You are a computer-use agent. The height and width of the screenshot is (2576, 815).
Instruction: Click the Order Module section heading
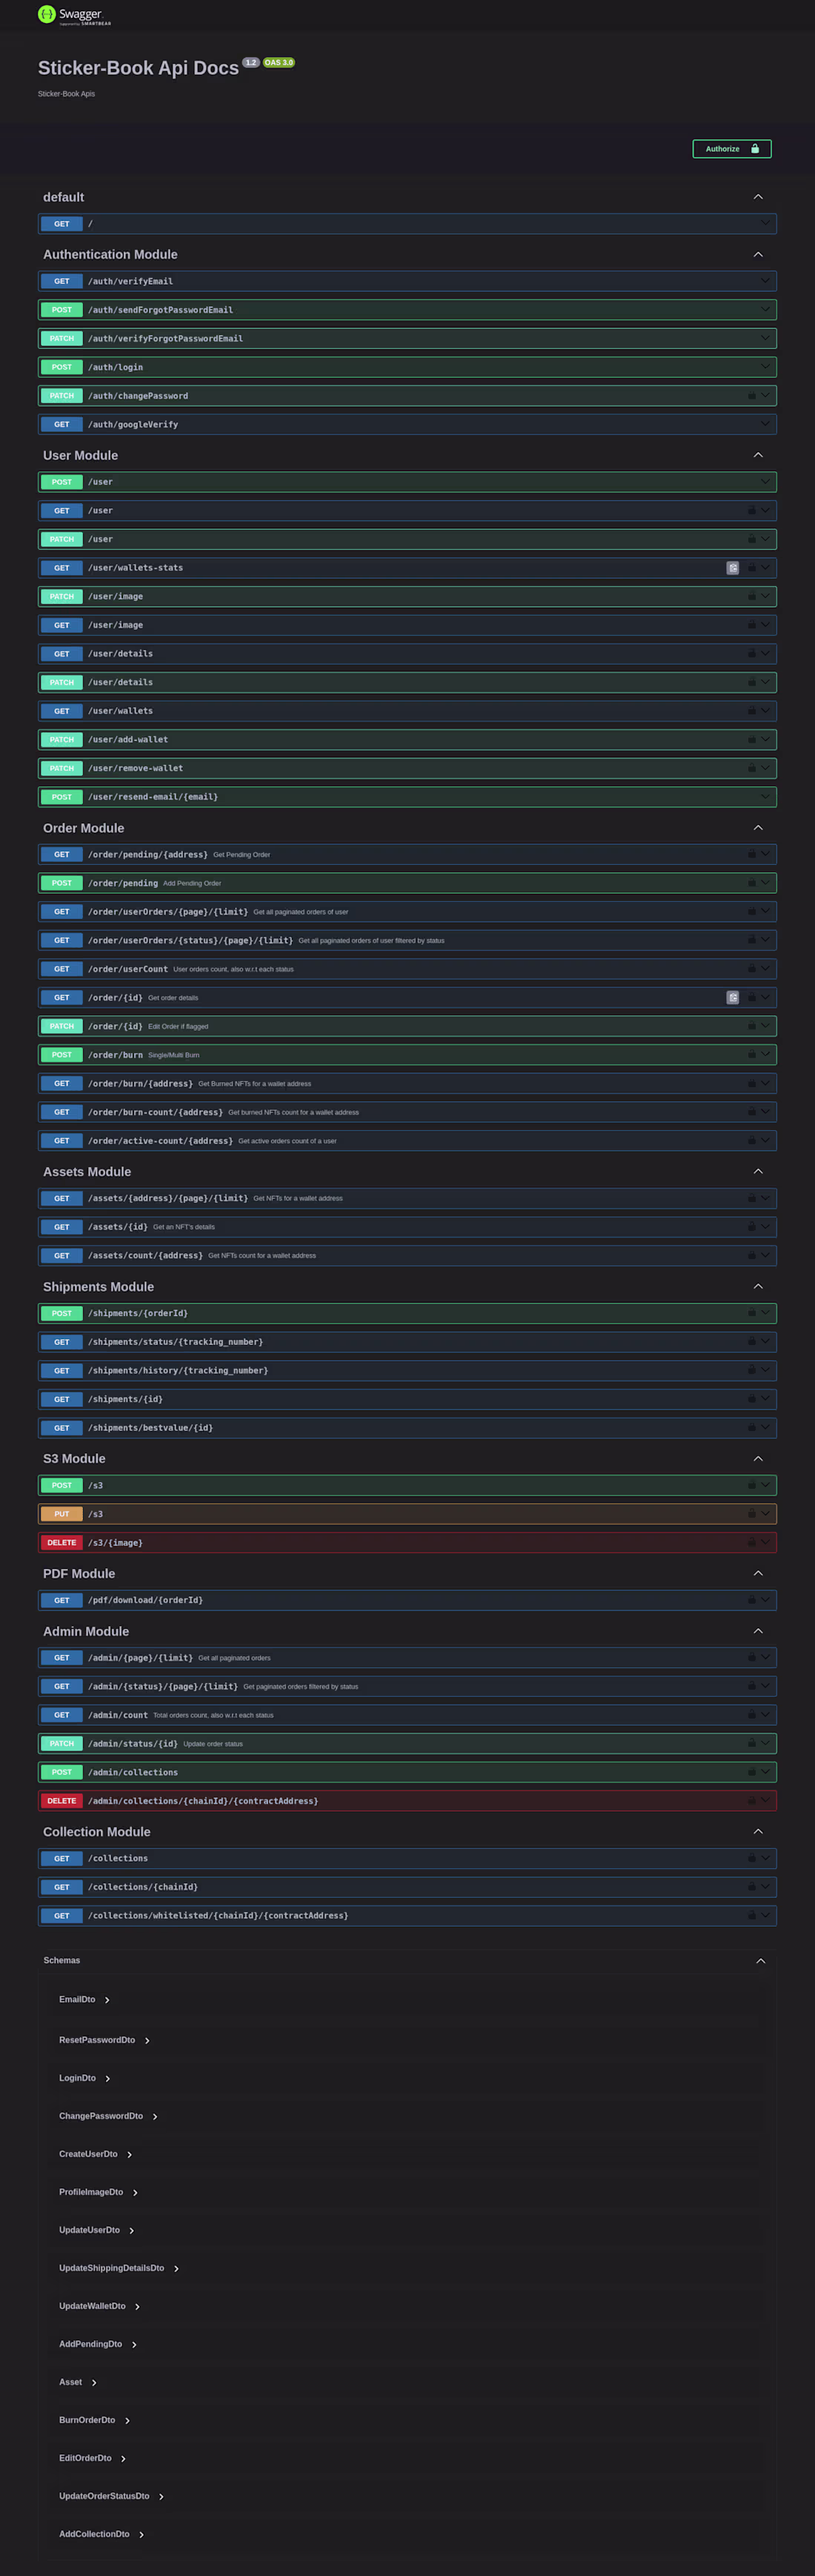coord(84,828)
